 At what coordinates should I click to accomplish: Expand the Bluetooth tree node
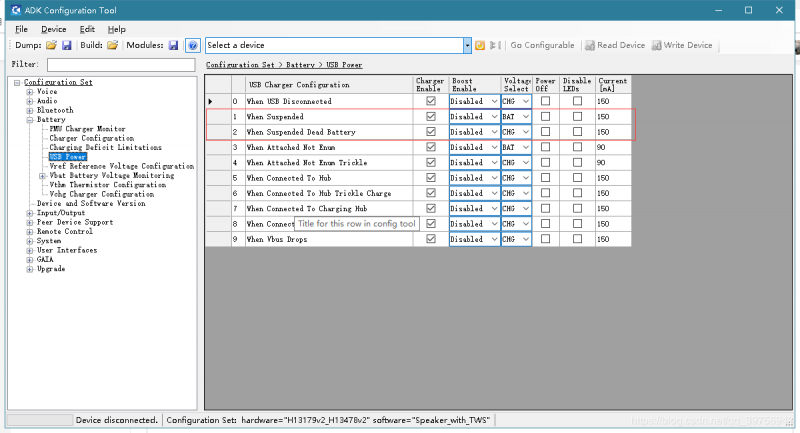(30, 110)
